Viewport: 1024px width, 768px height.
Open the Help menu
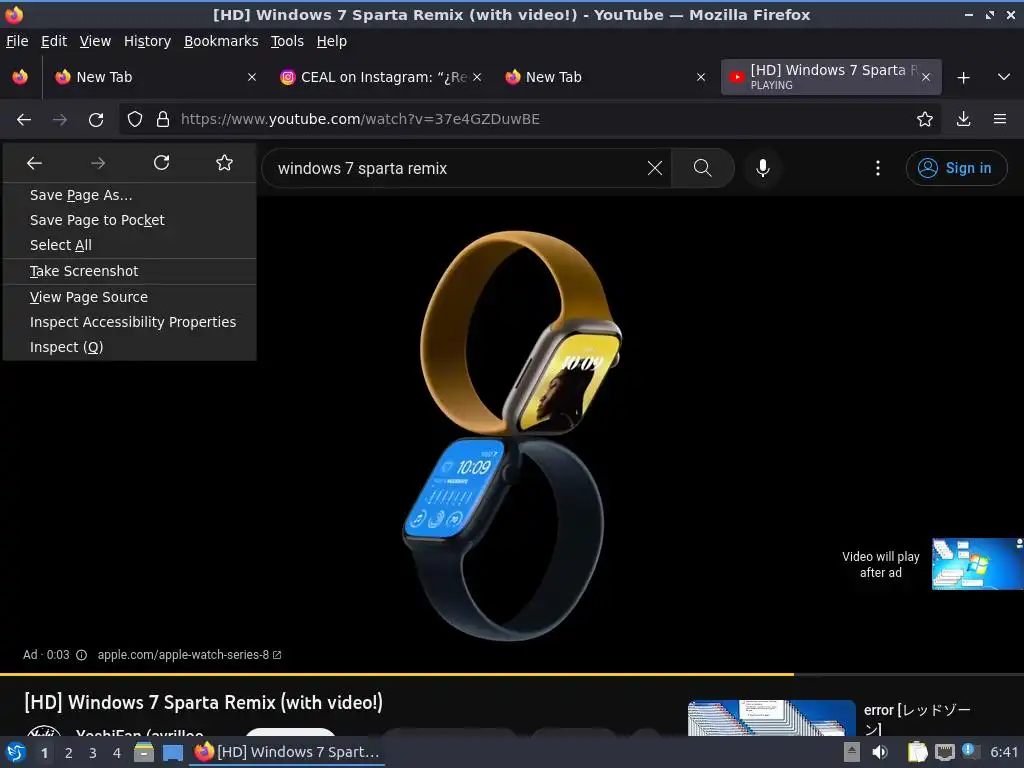332,41
